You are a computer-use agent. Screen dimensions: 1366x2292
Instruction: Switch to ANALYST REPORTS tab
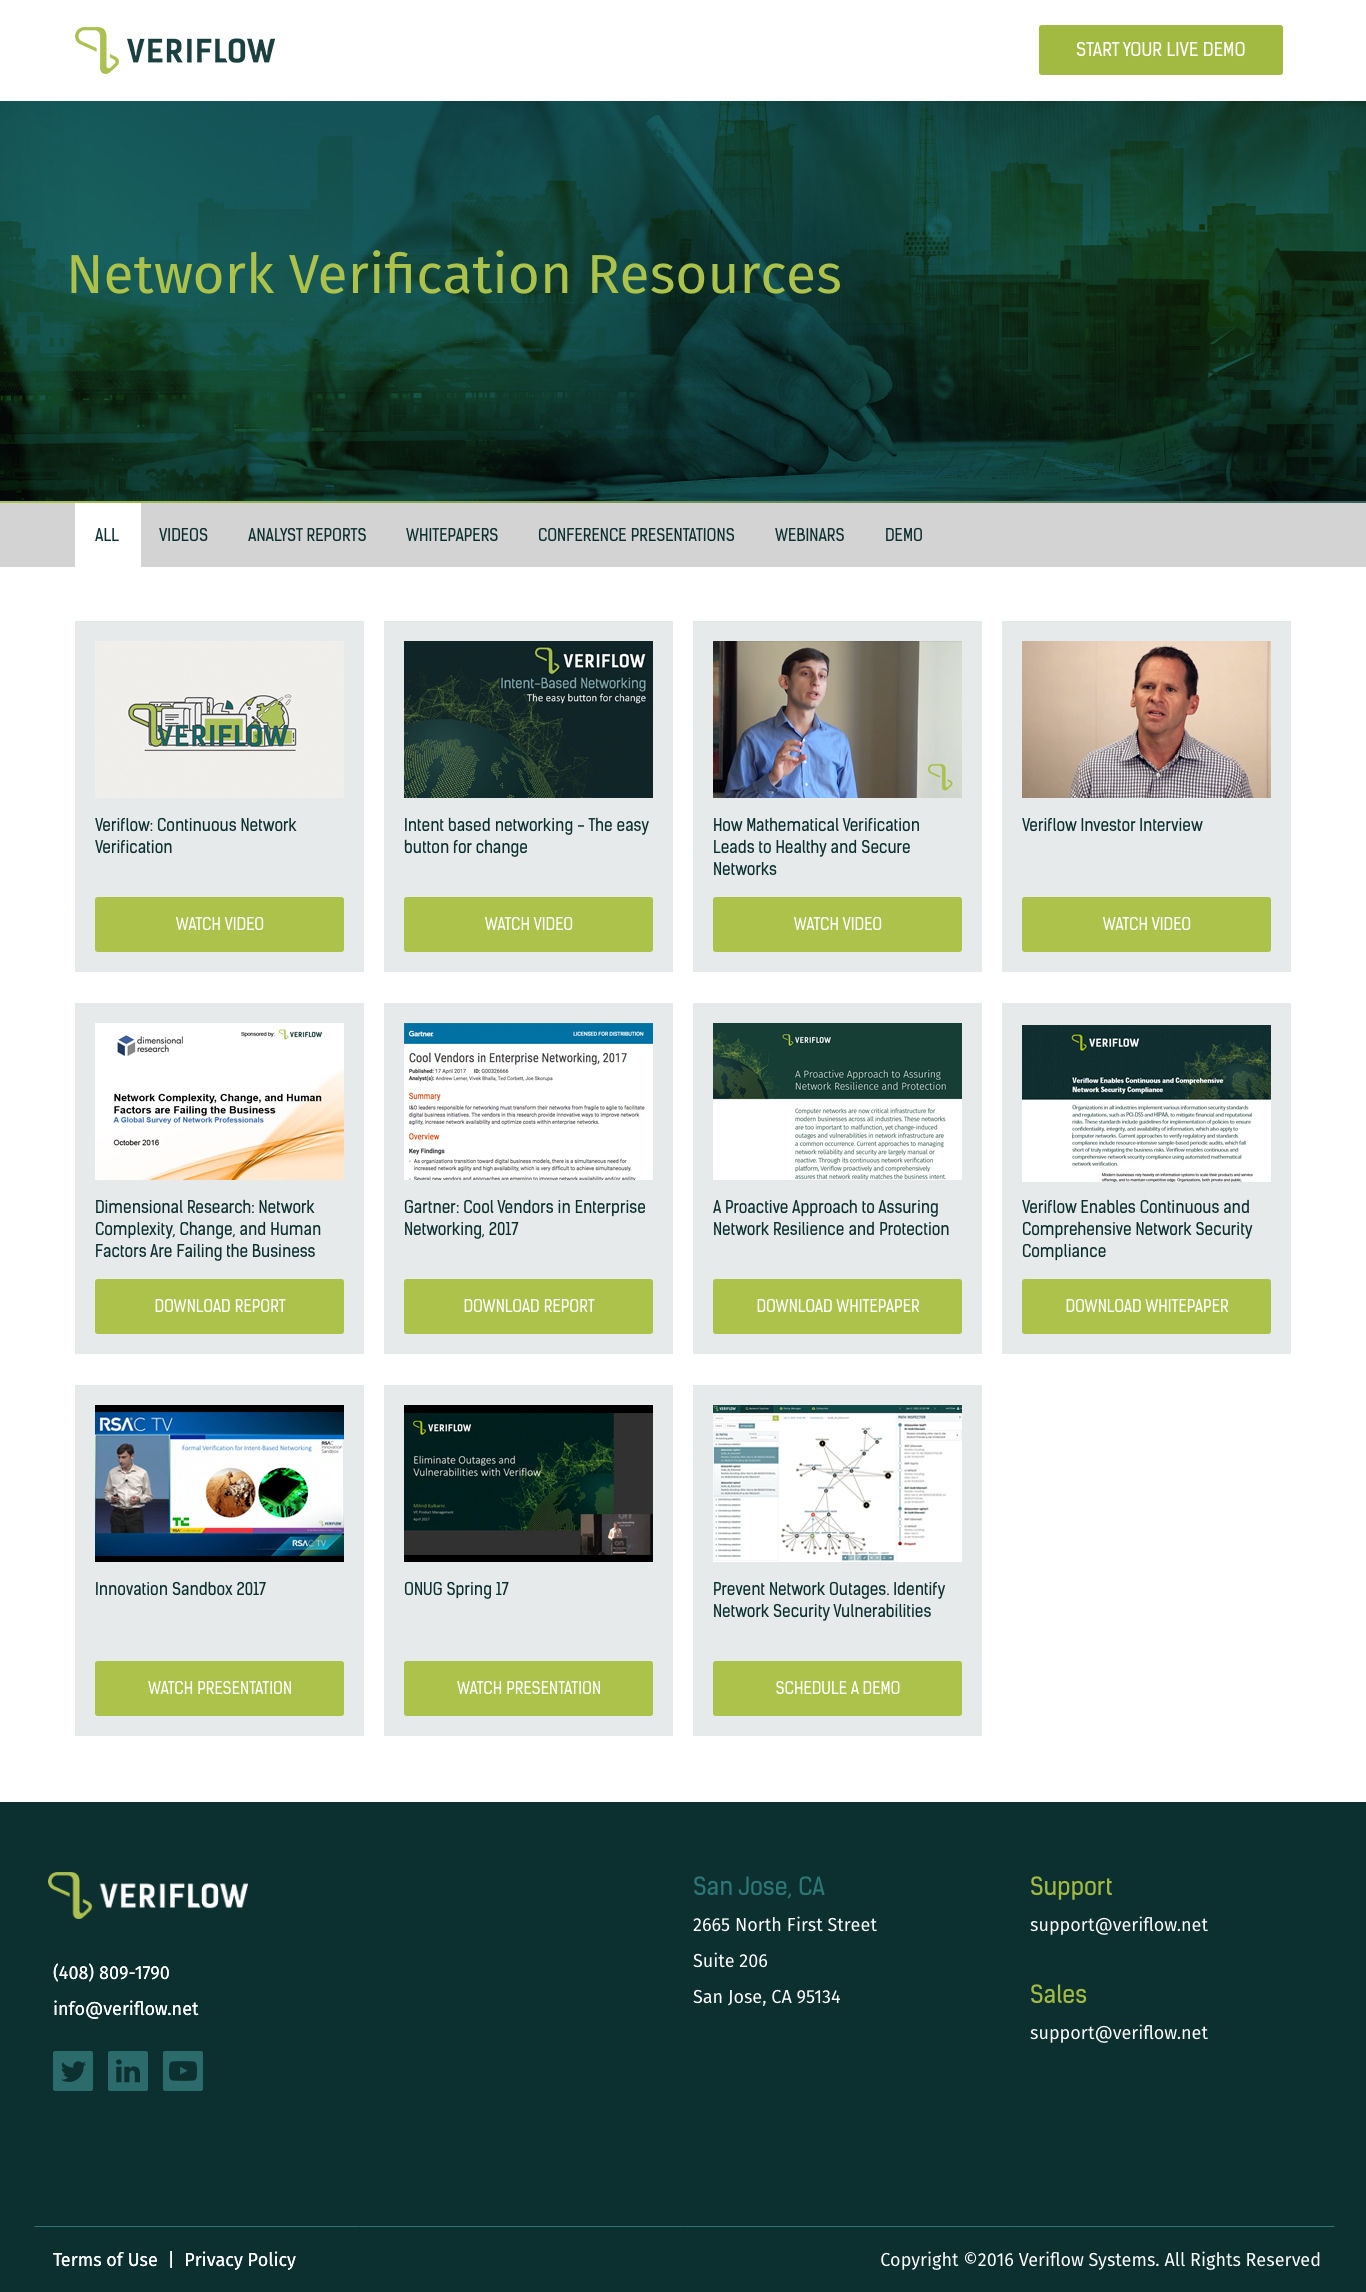[307, 535]
